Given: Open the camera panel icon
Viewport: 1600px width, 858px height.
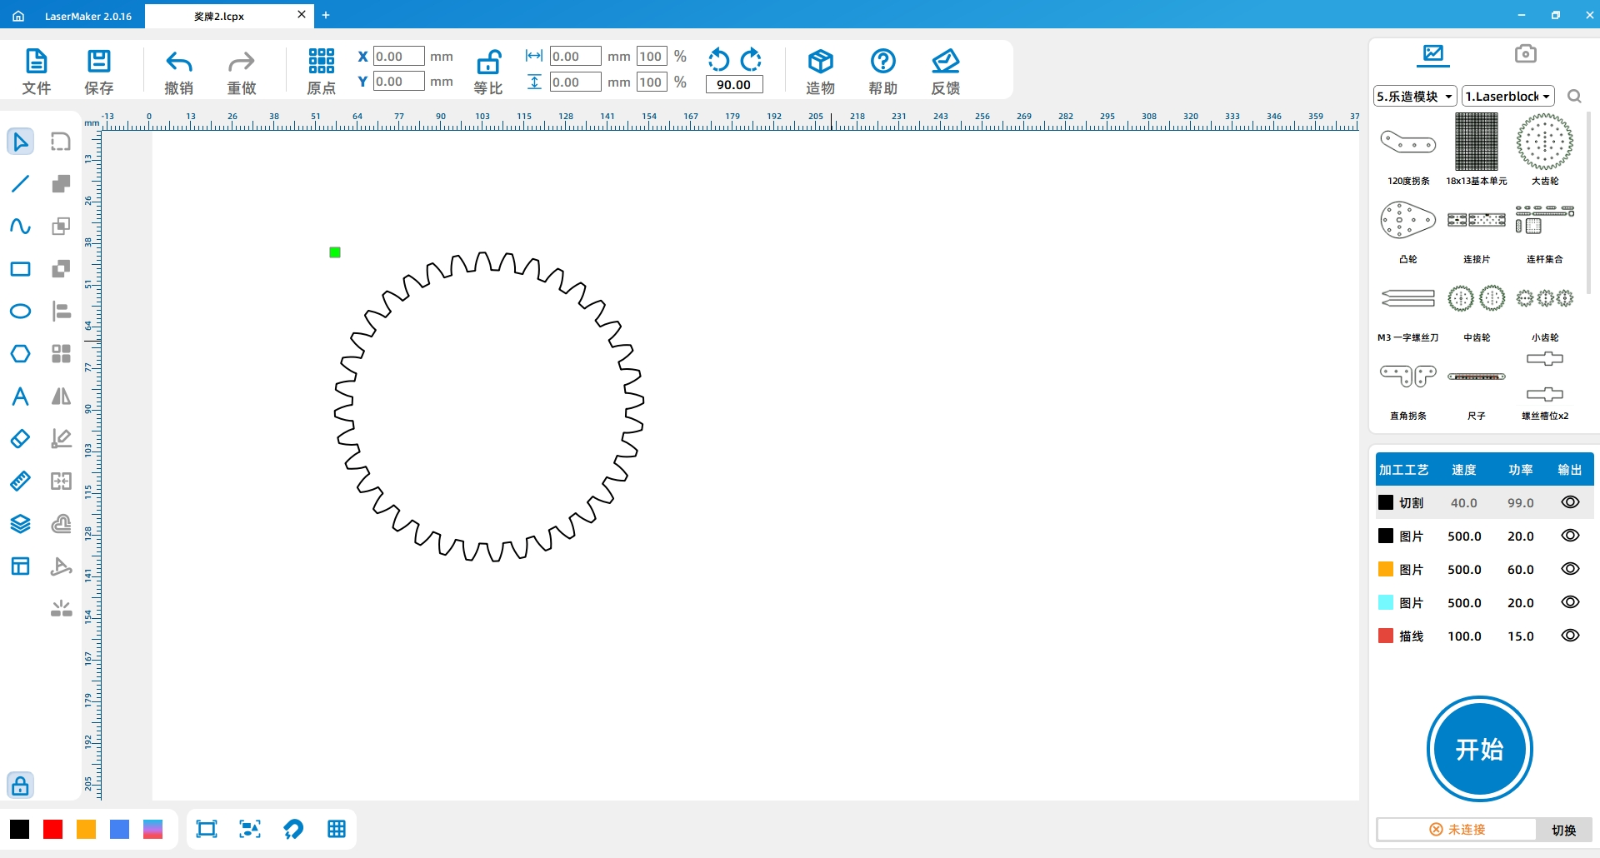Looking at the screenshot, I should click(x=1525, y=54).
